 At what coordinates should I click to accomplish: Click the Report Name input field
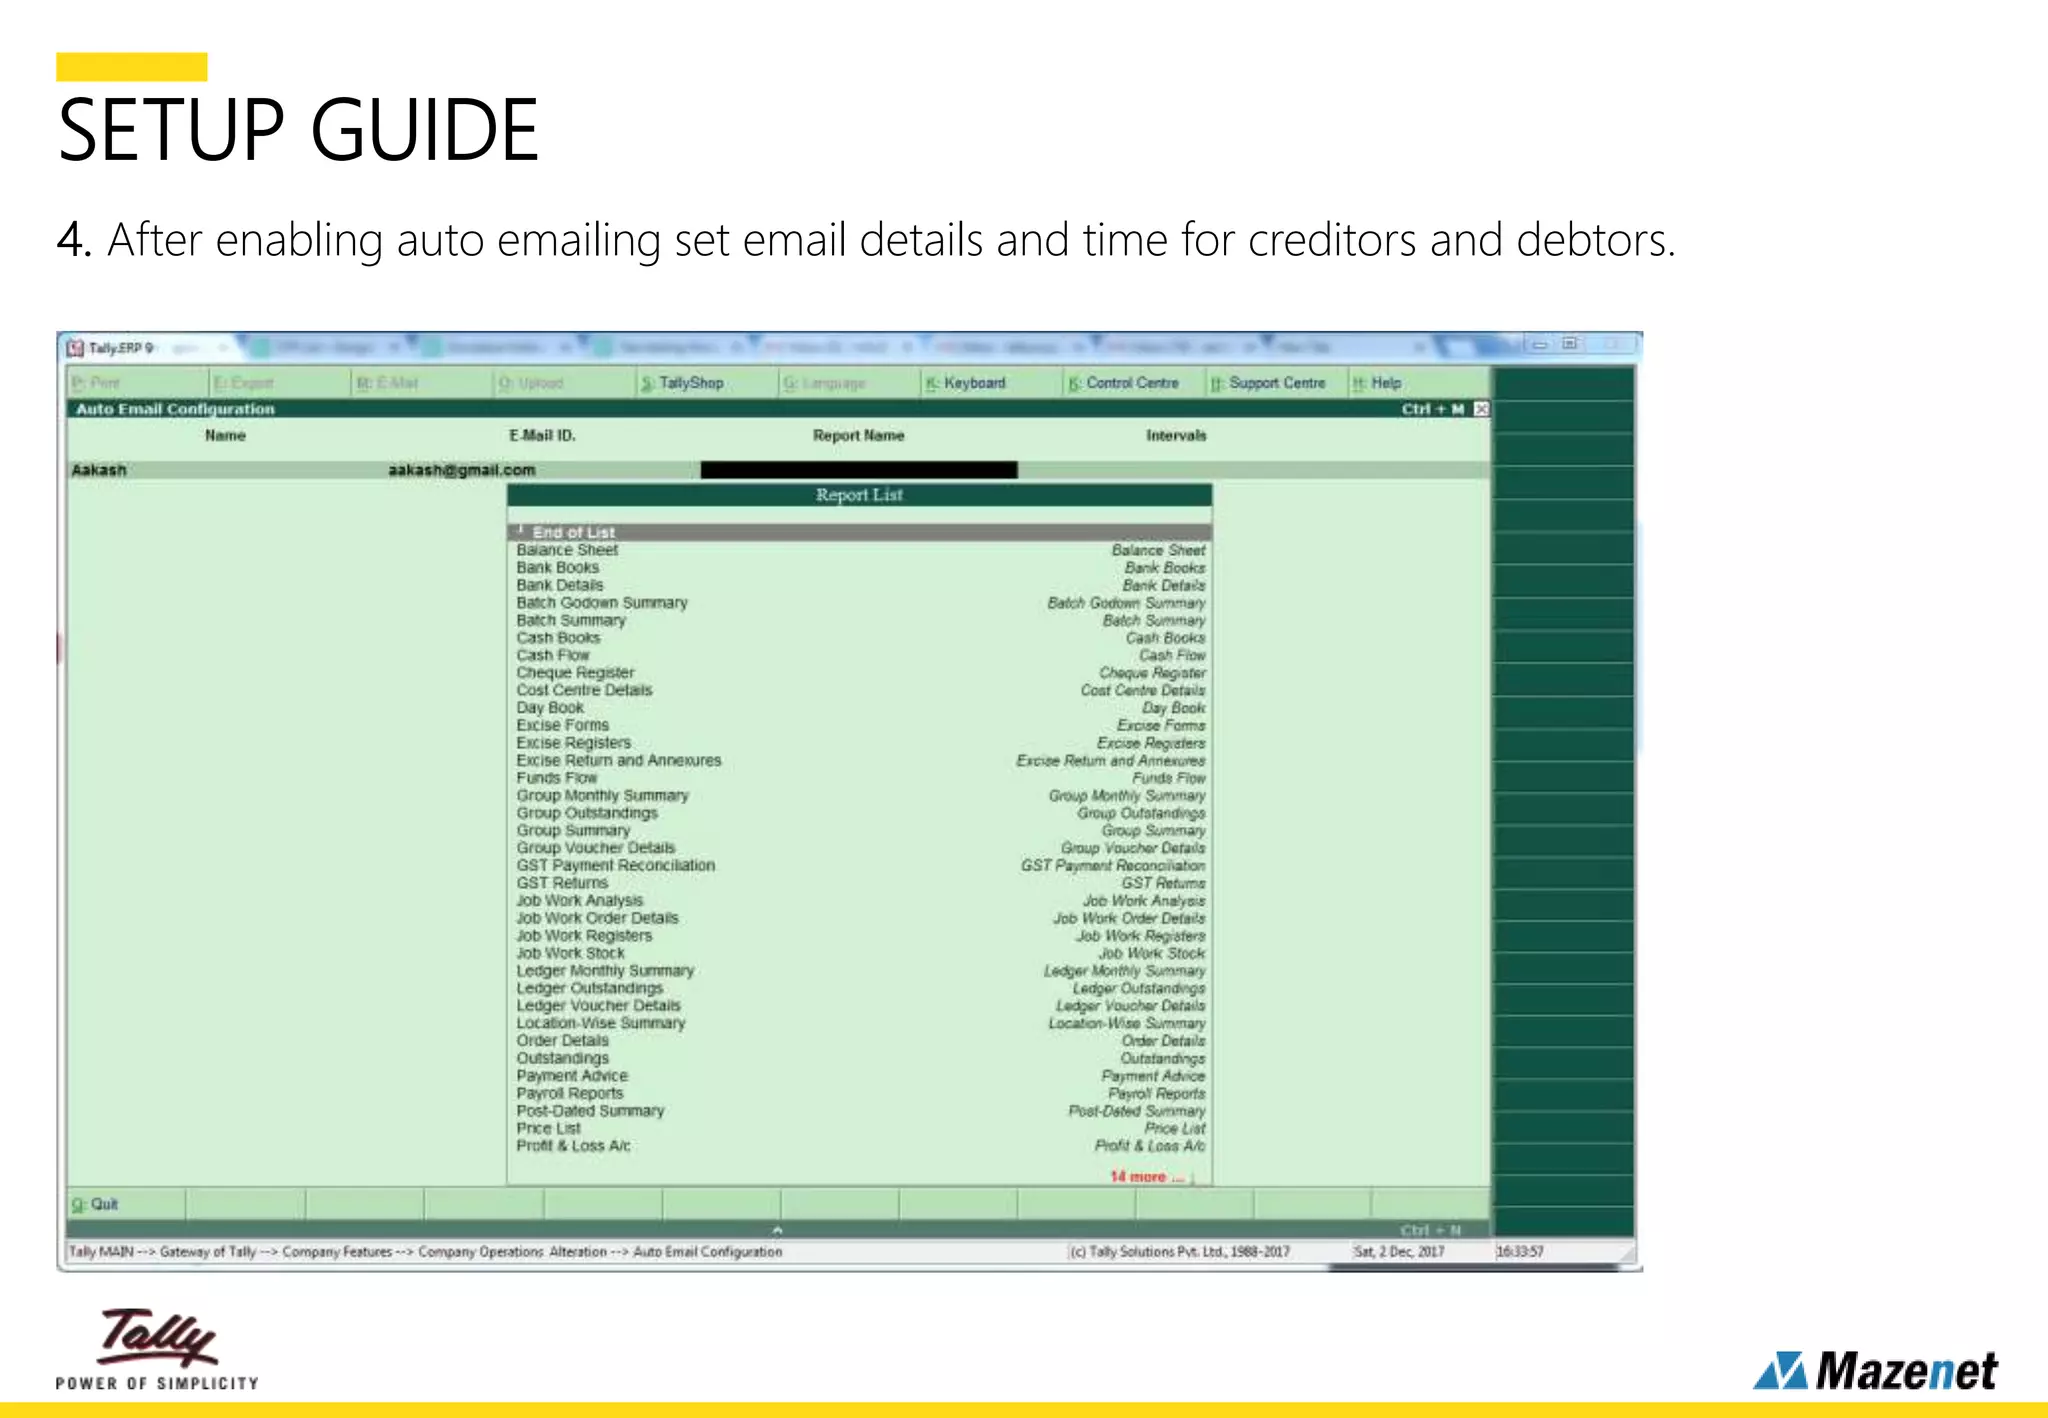point(859,470)
